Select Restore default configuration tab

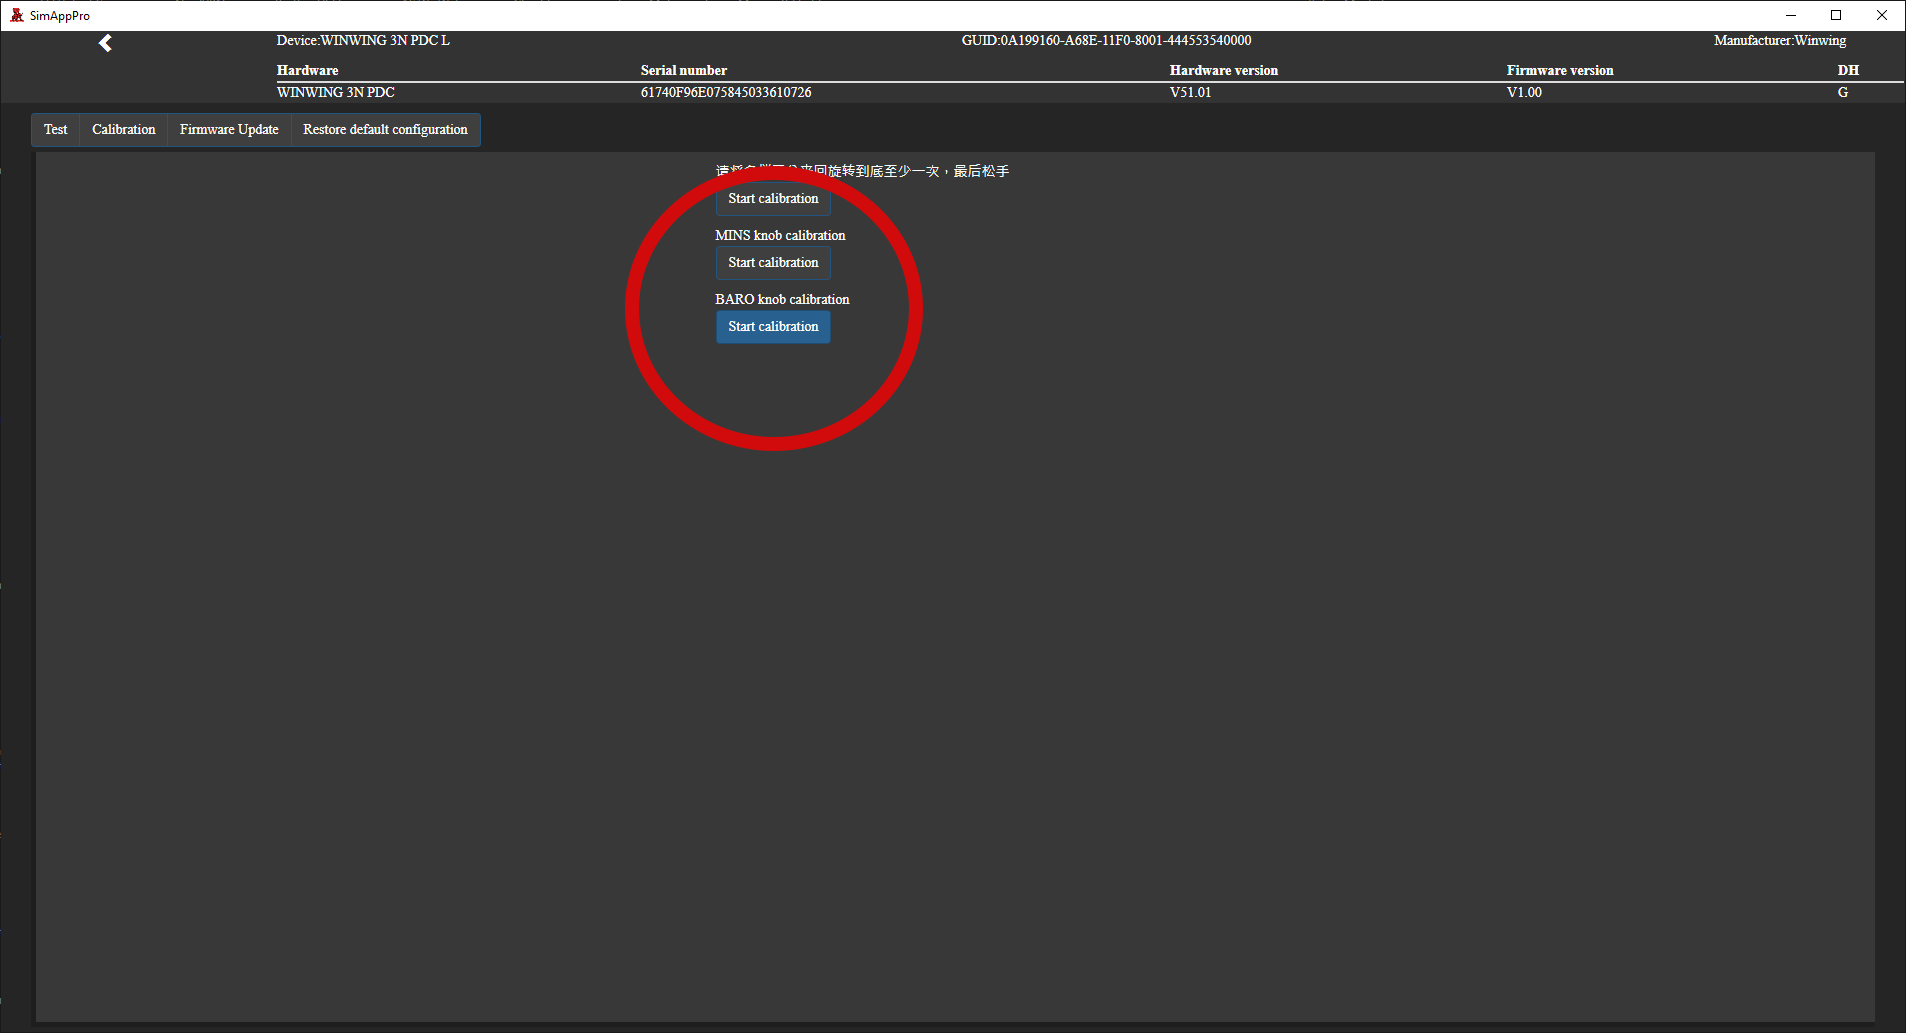point(385,130)
